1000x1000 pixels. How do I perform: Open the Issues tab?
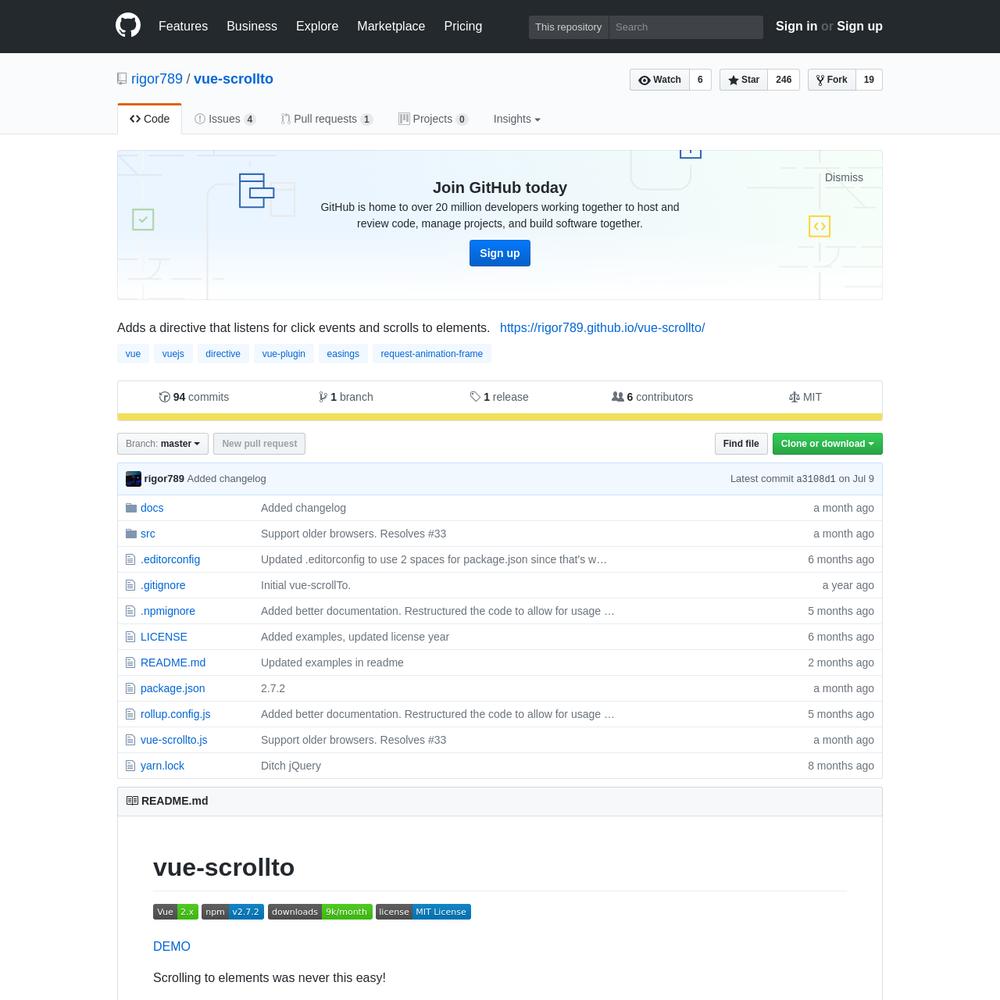coord(225,119)
